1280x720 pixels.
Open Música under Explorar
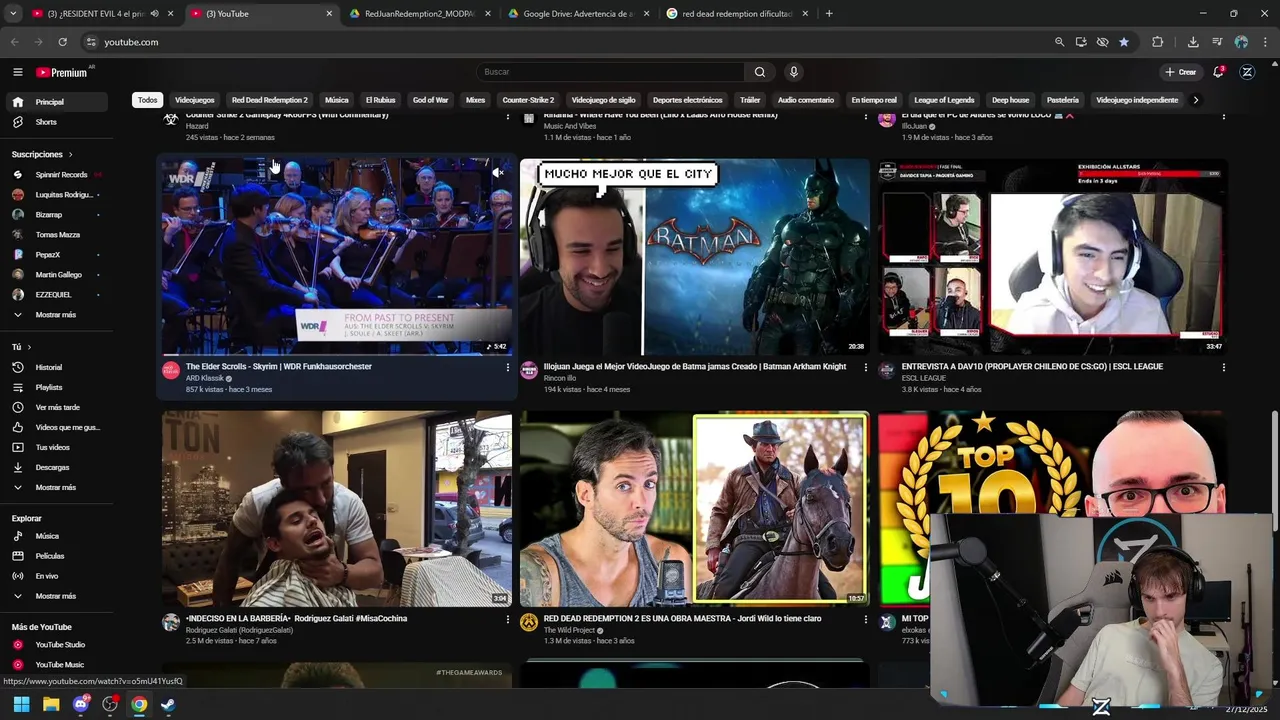(57, 536)
